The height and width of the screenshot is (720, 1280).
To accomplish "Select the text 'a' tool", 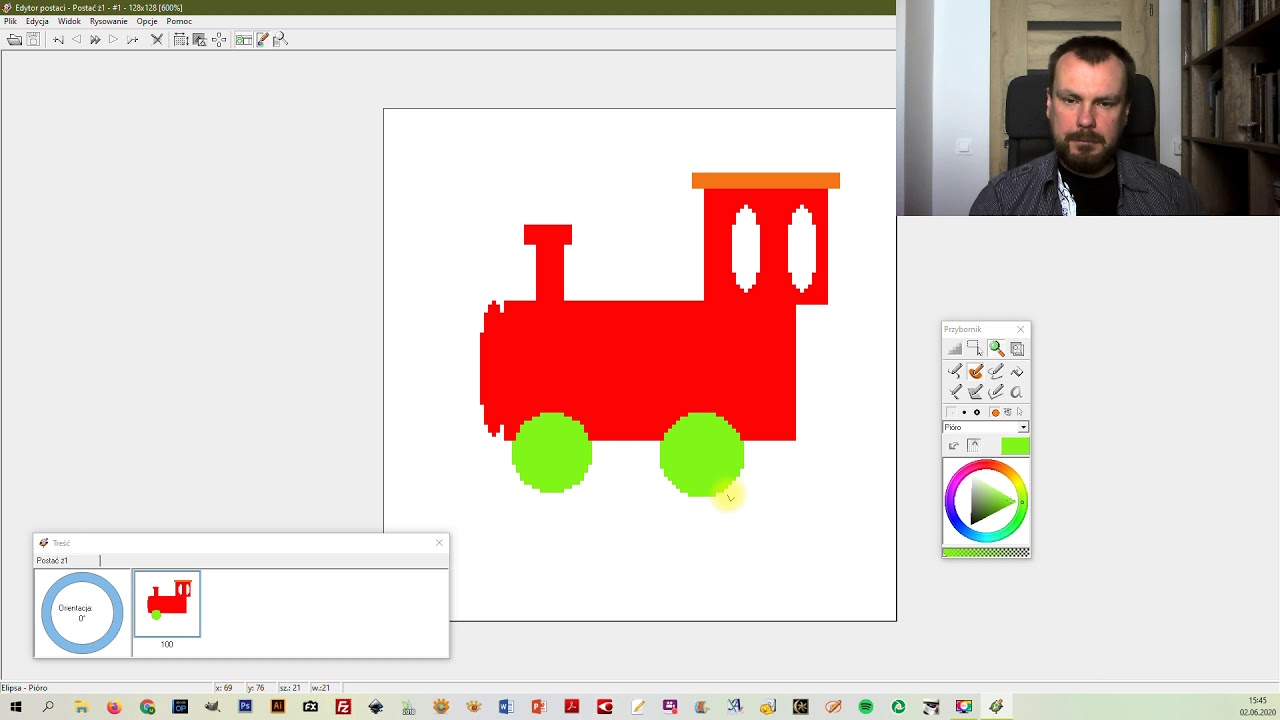I will (x=1017, y=392).
